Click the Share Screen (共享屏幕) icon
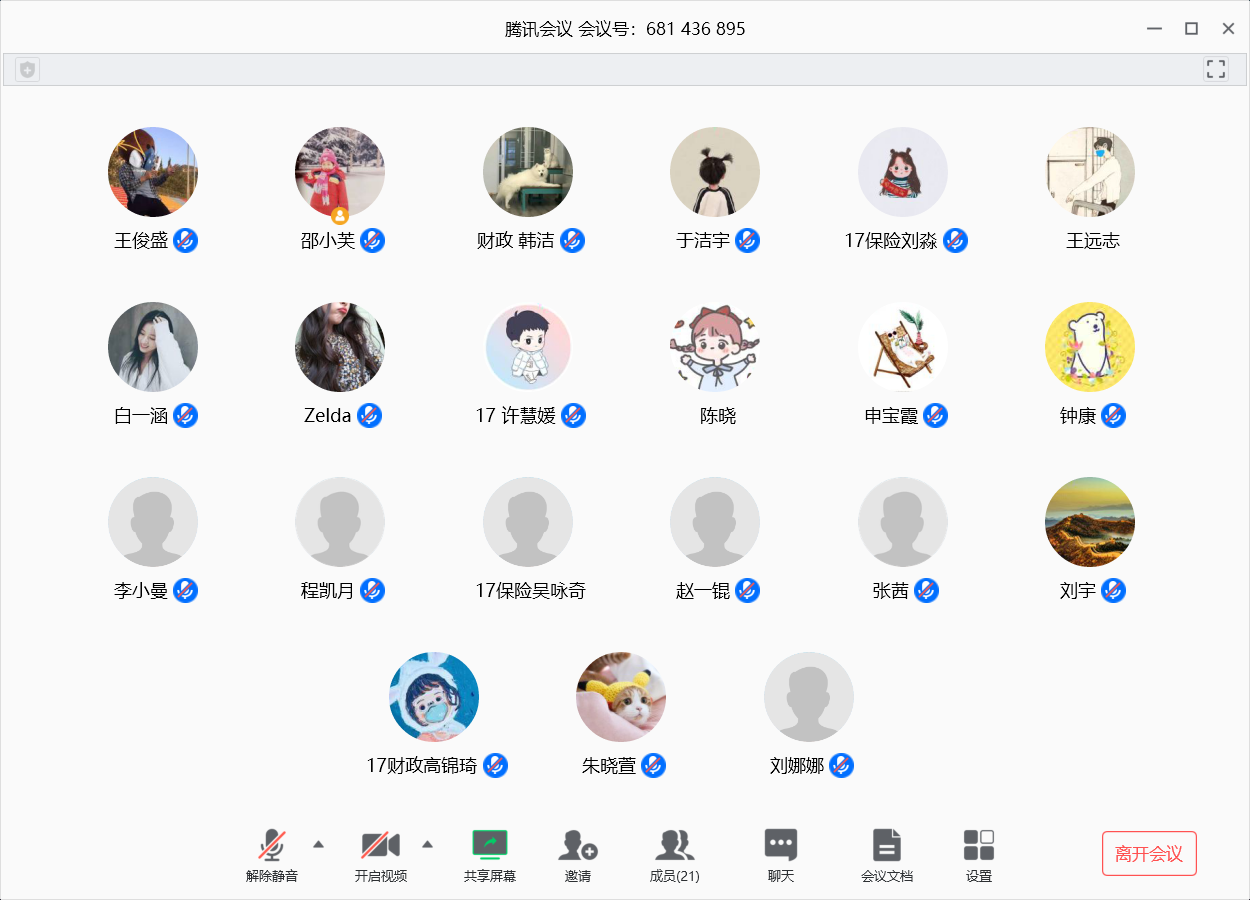1250x900 pixels. pyautogui.click(x=490, y=845)
